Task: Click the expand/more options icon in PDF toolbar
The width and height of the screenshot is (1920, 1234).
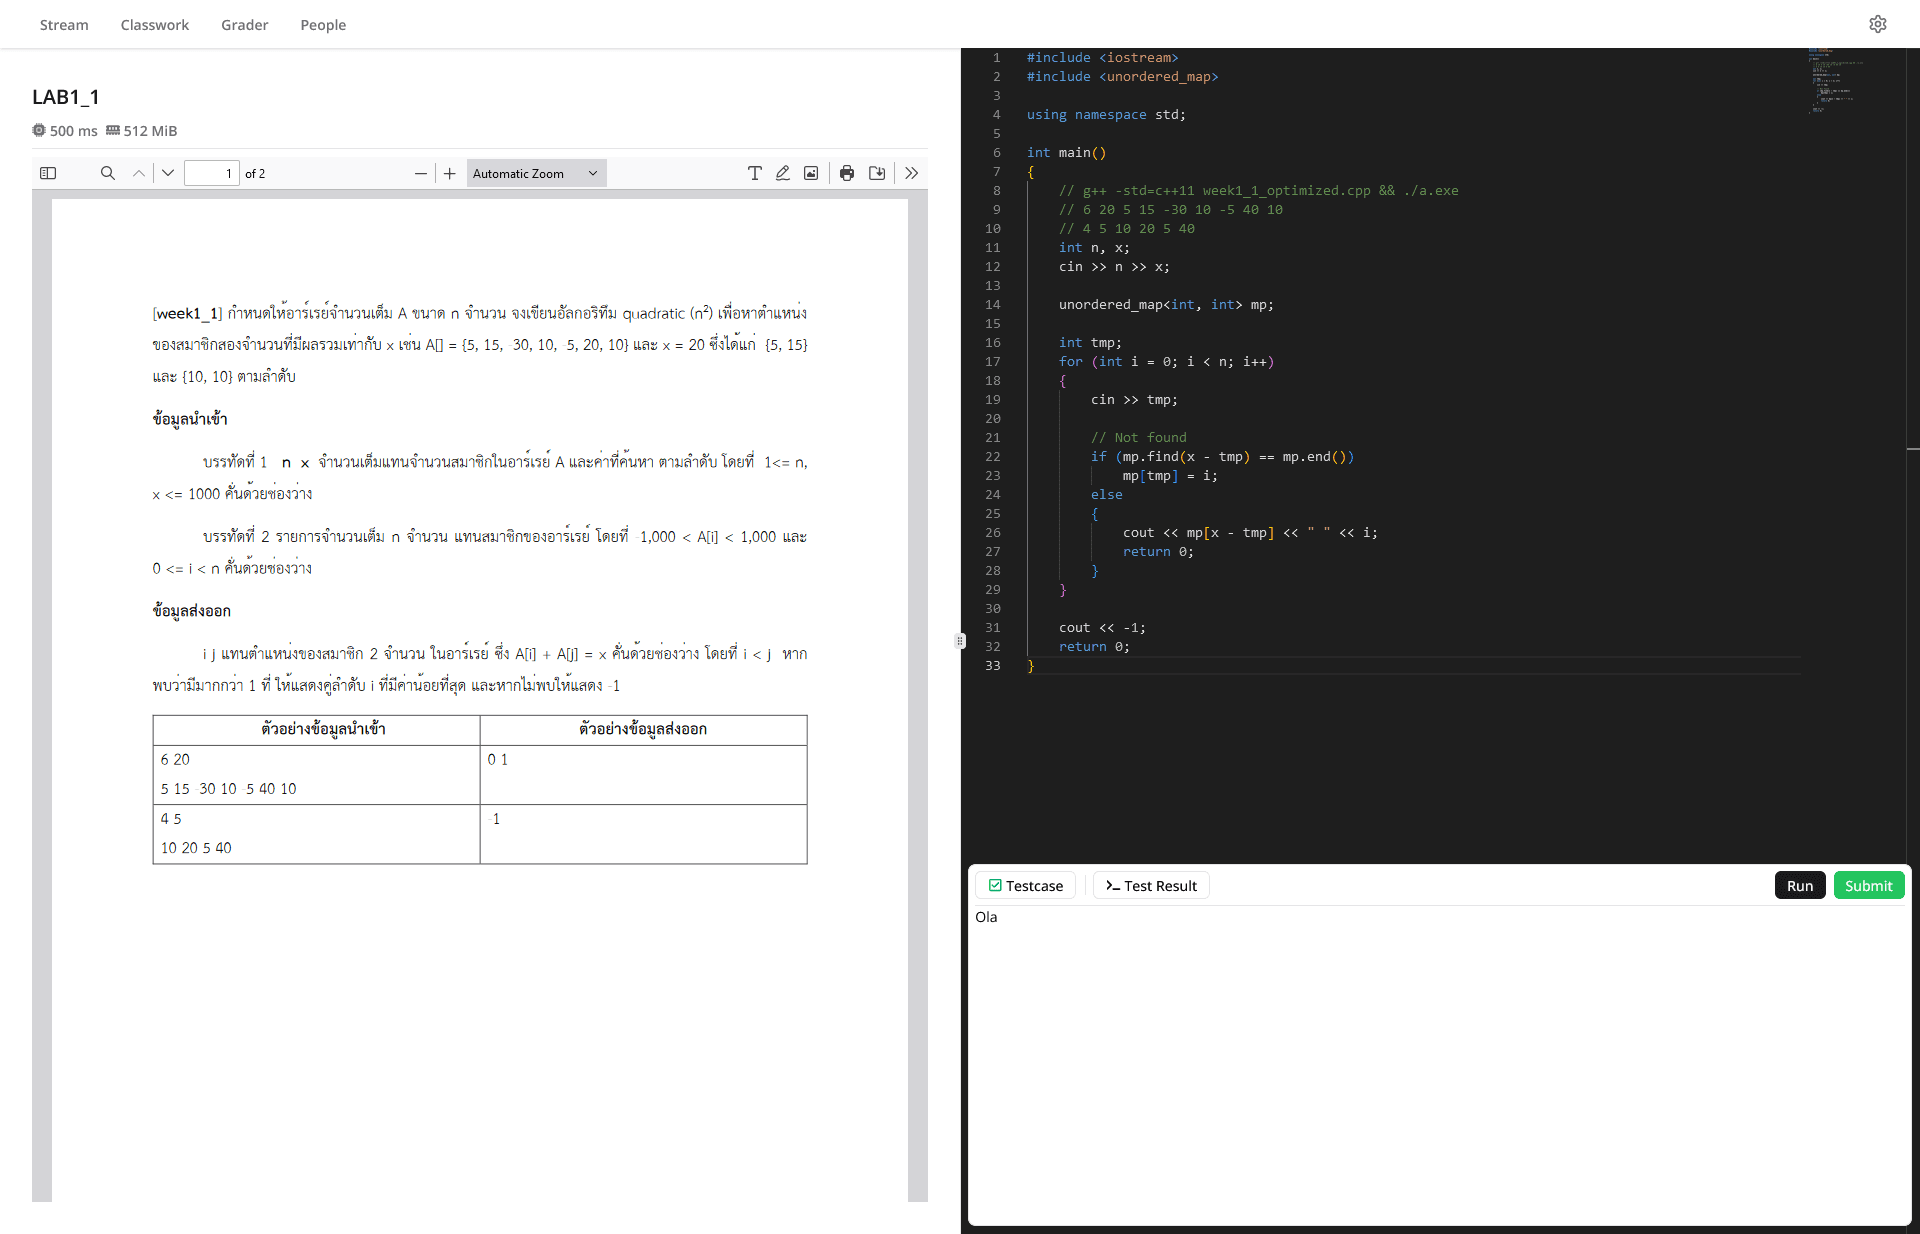Action: (x=911, y=173)
